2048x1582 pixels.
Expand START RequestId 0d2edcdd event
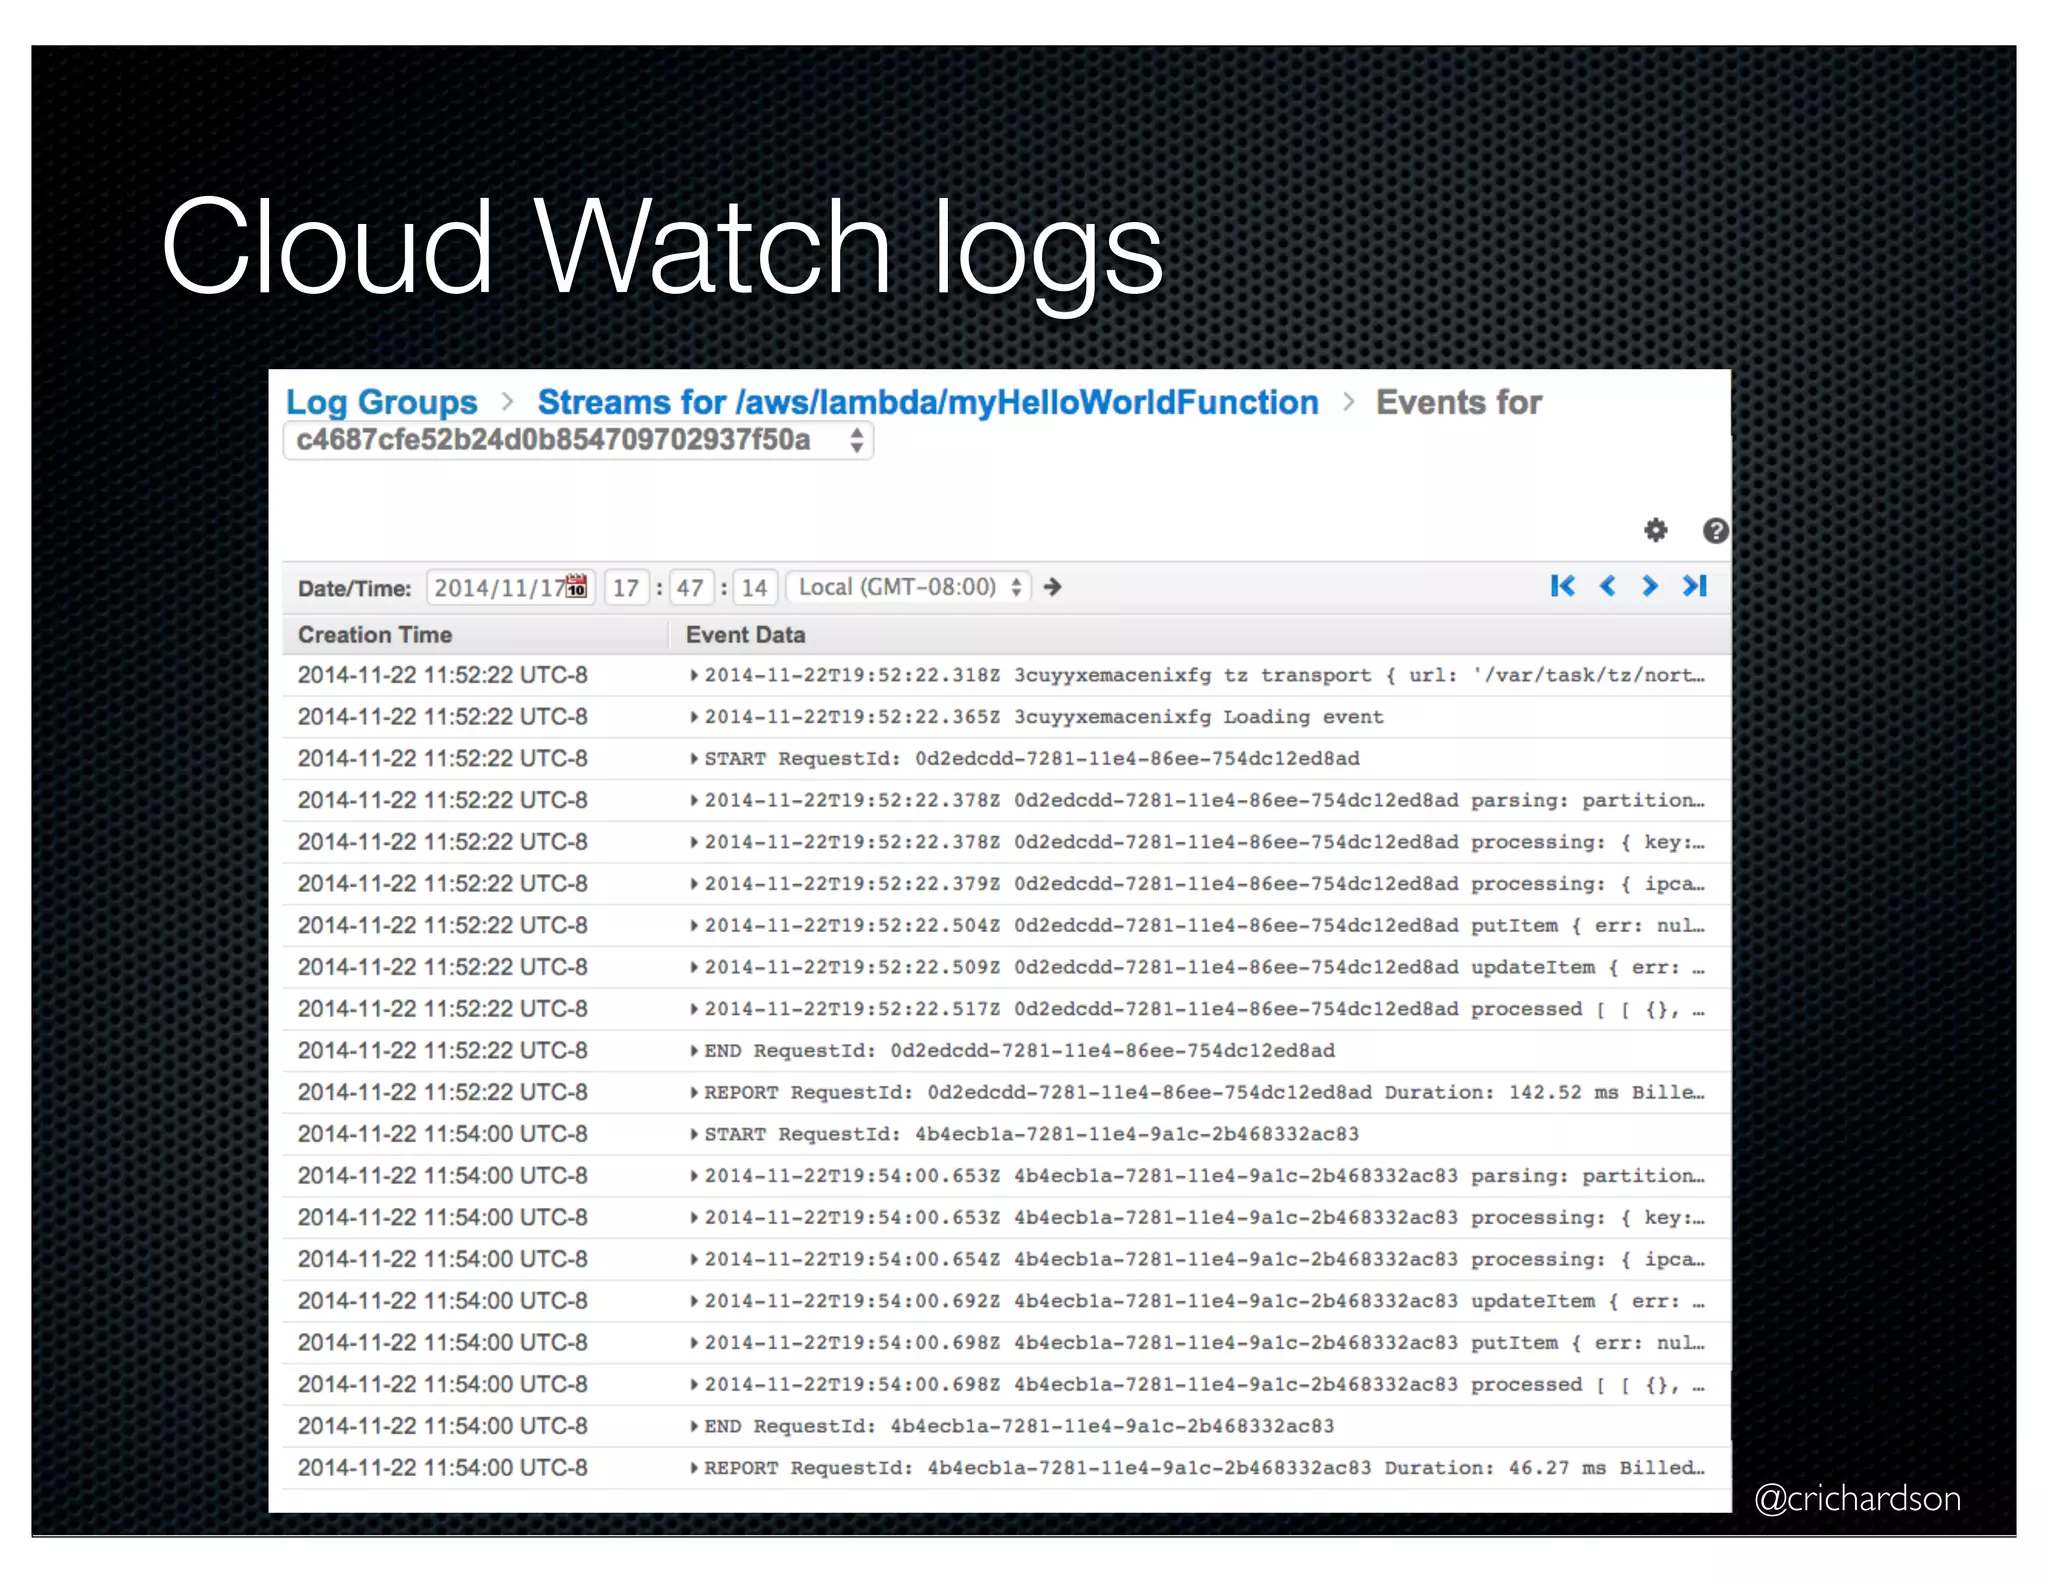[x=694, y=759]
